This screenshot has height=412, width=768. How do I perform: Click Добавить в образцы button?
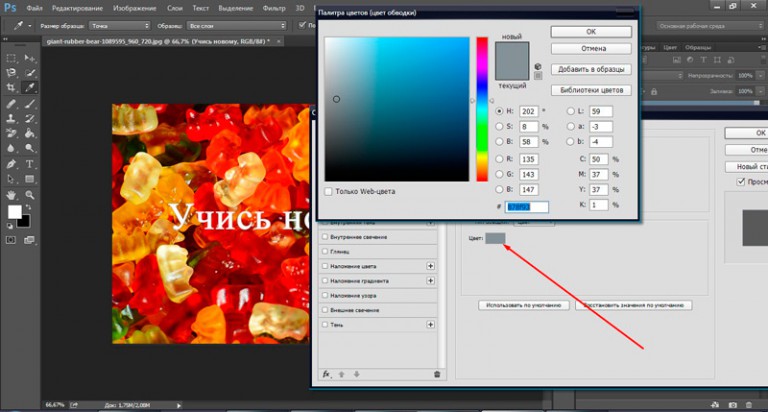(x=591, y=70)
